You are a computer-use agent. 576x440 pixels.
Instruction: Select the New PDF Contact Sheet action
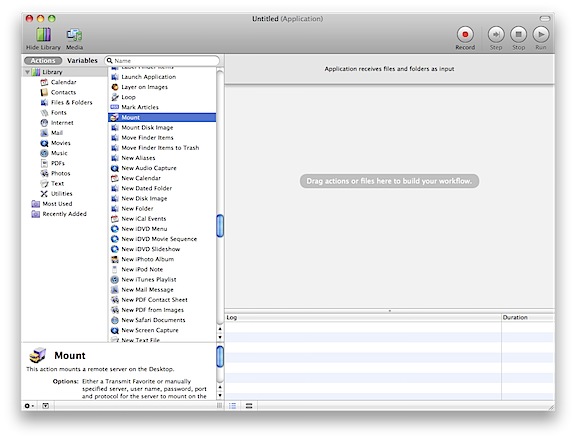(x=162, y=300)
